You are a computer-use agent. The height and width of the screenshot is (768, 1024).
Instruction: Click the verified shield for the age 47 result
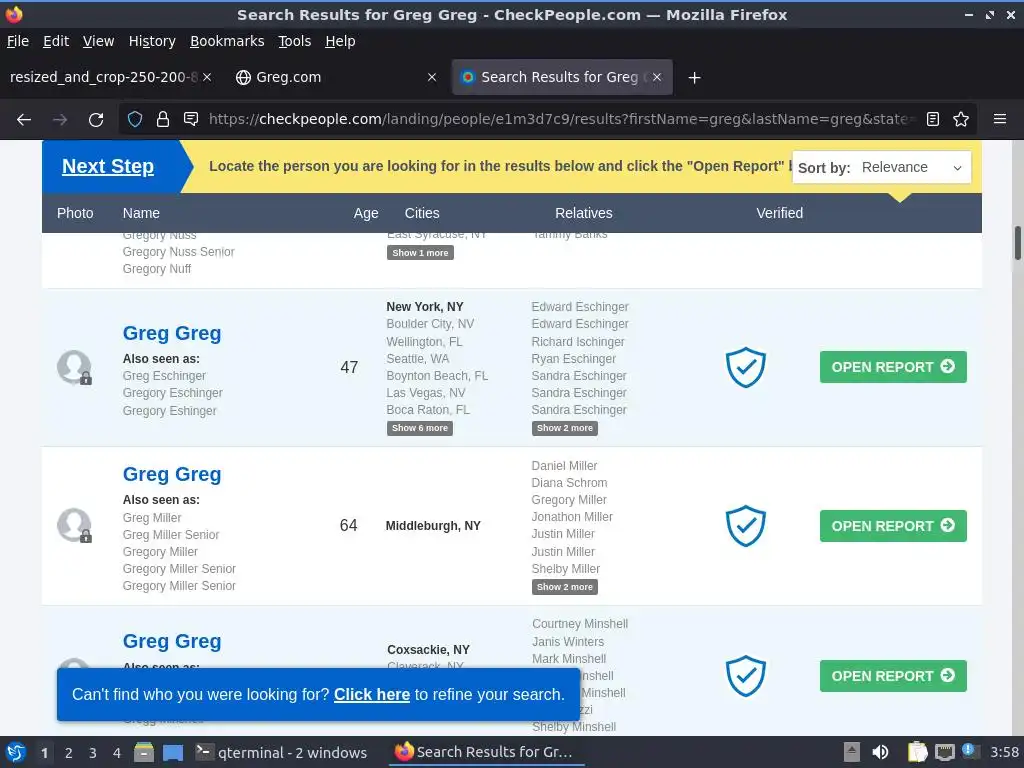pyautogui.click(x=746, y=367)
